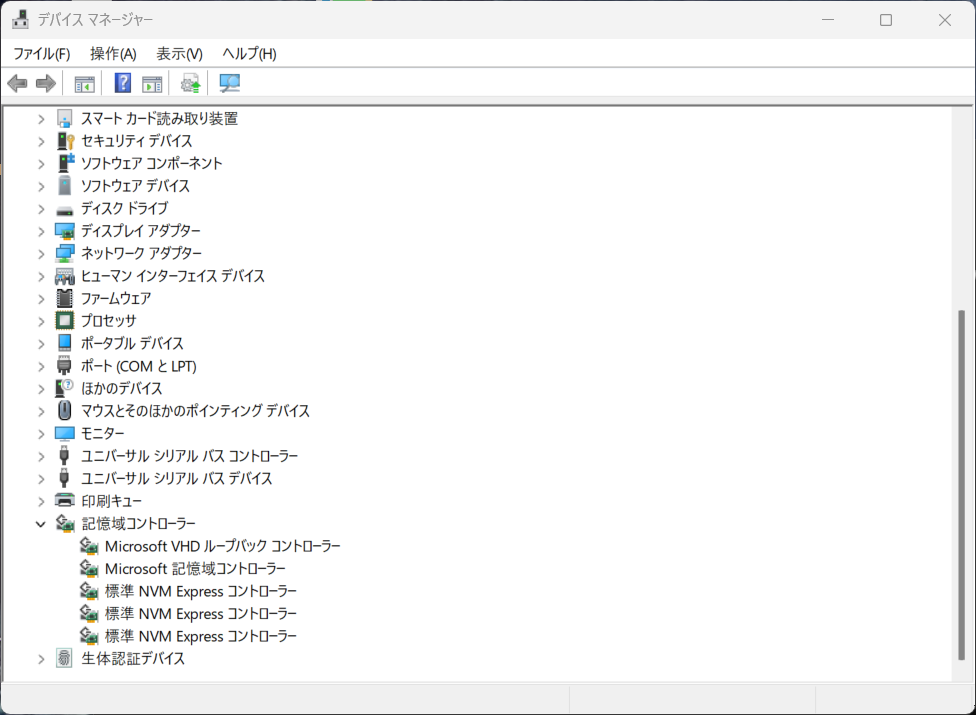
Task: Click the blue Help question mark icon
Action: pos(123,84)
